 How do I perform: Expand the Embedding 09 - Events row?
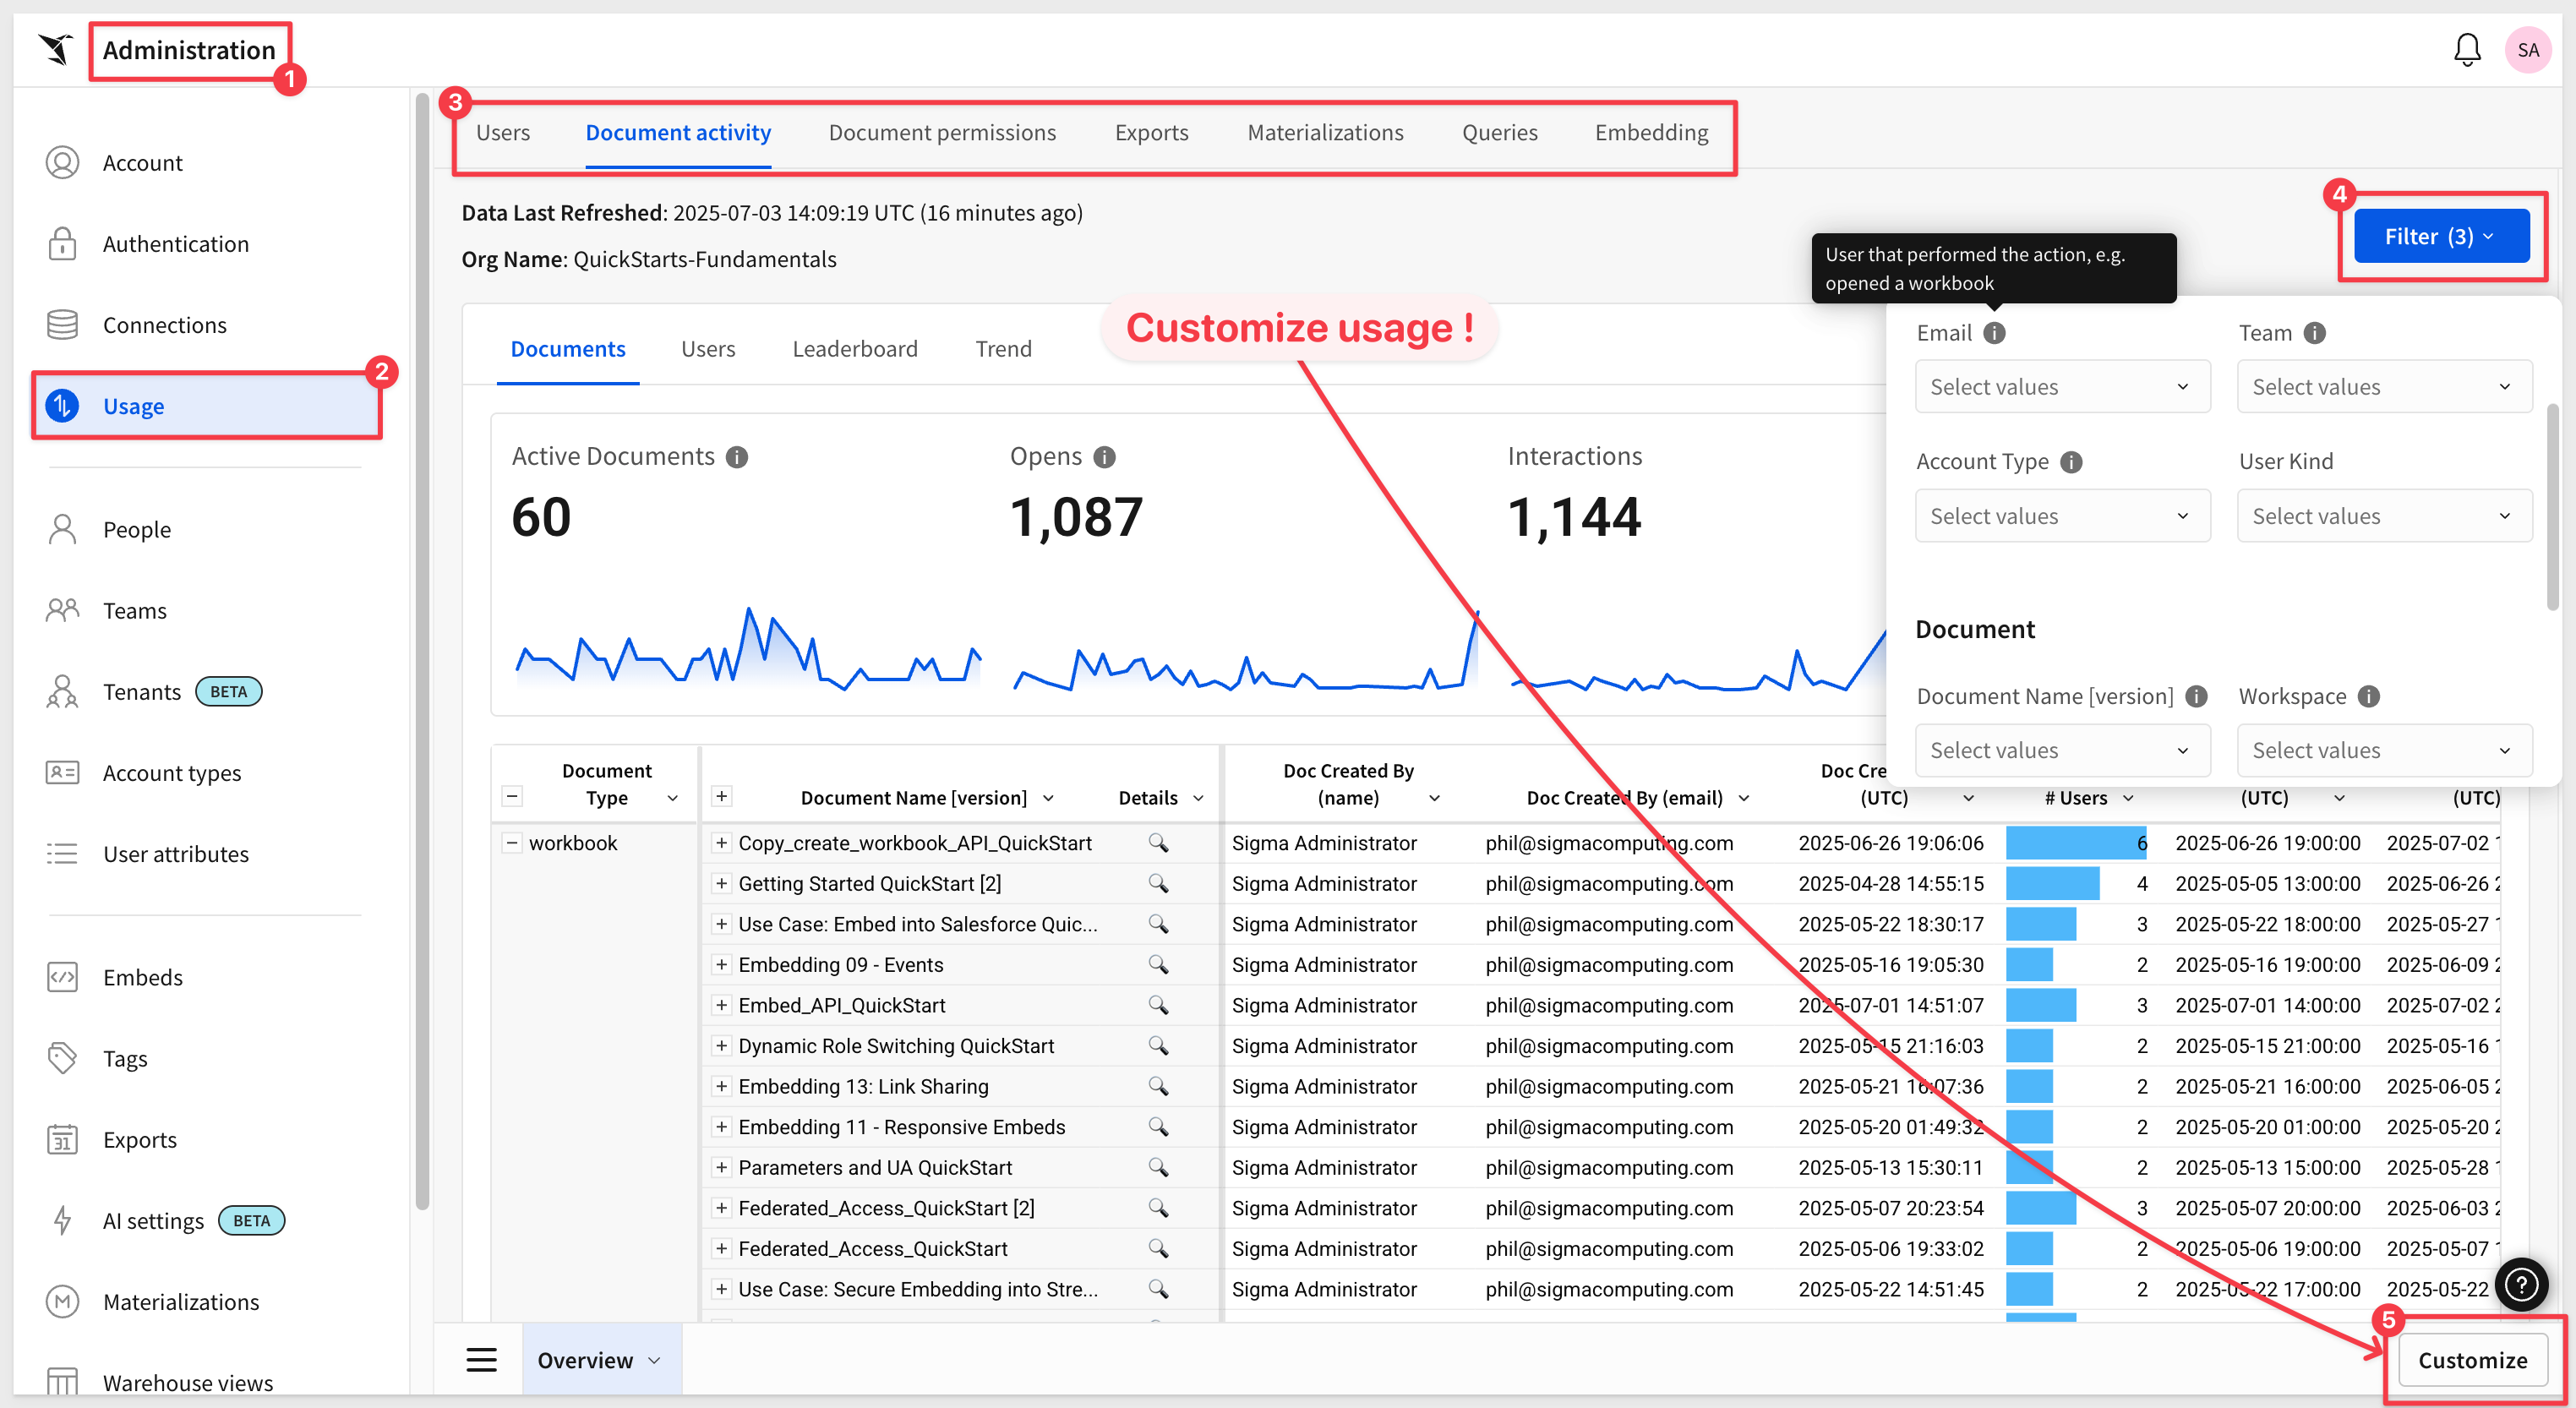click(720, 964)
